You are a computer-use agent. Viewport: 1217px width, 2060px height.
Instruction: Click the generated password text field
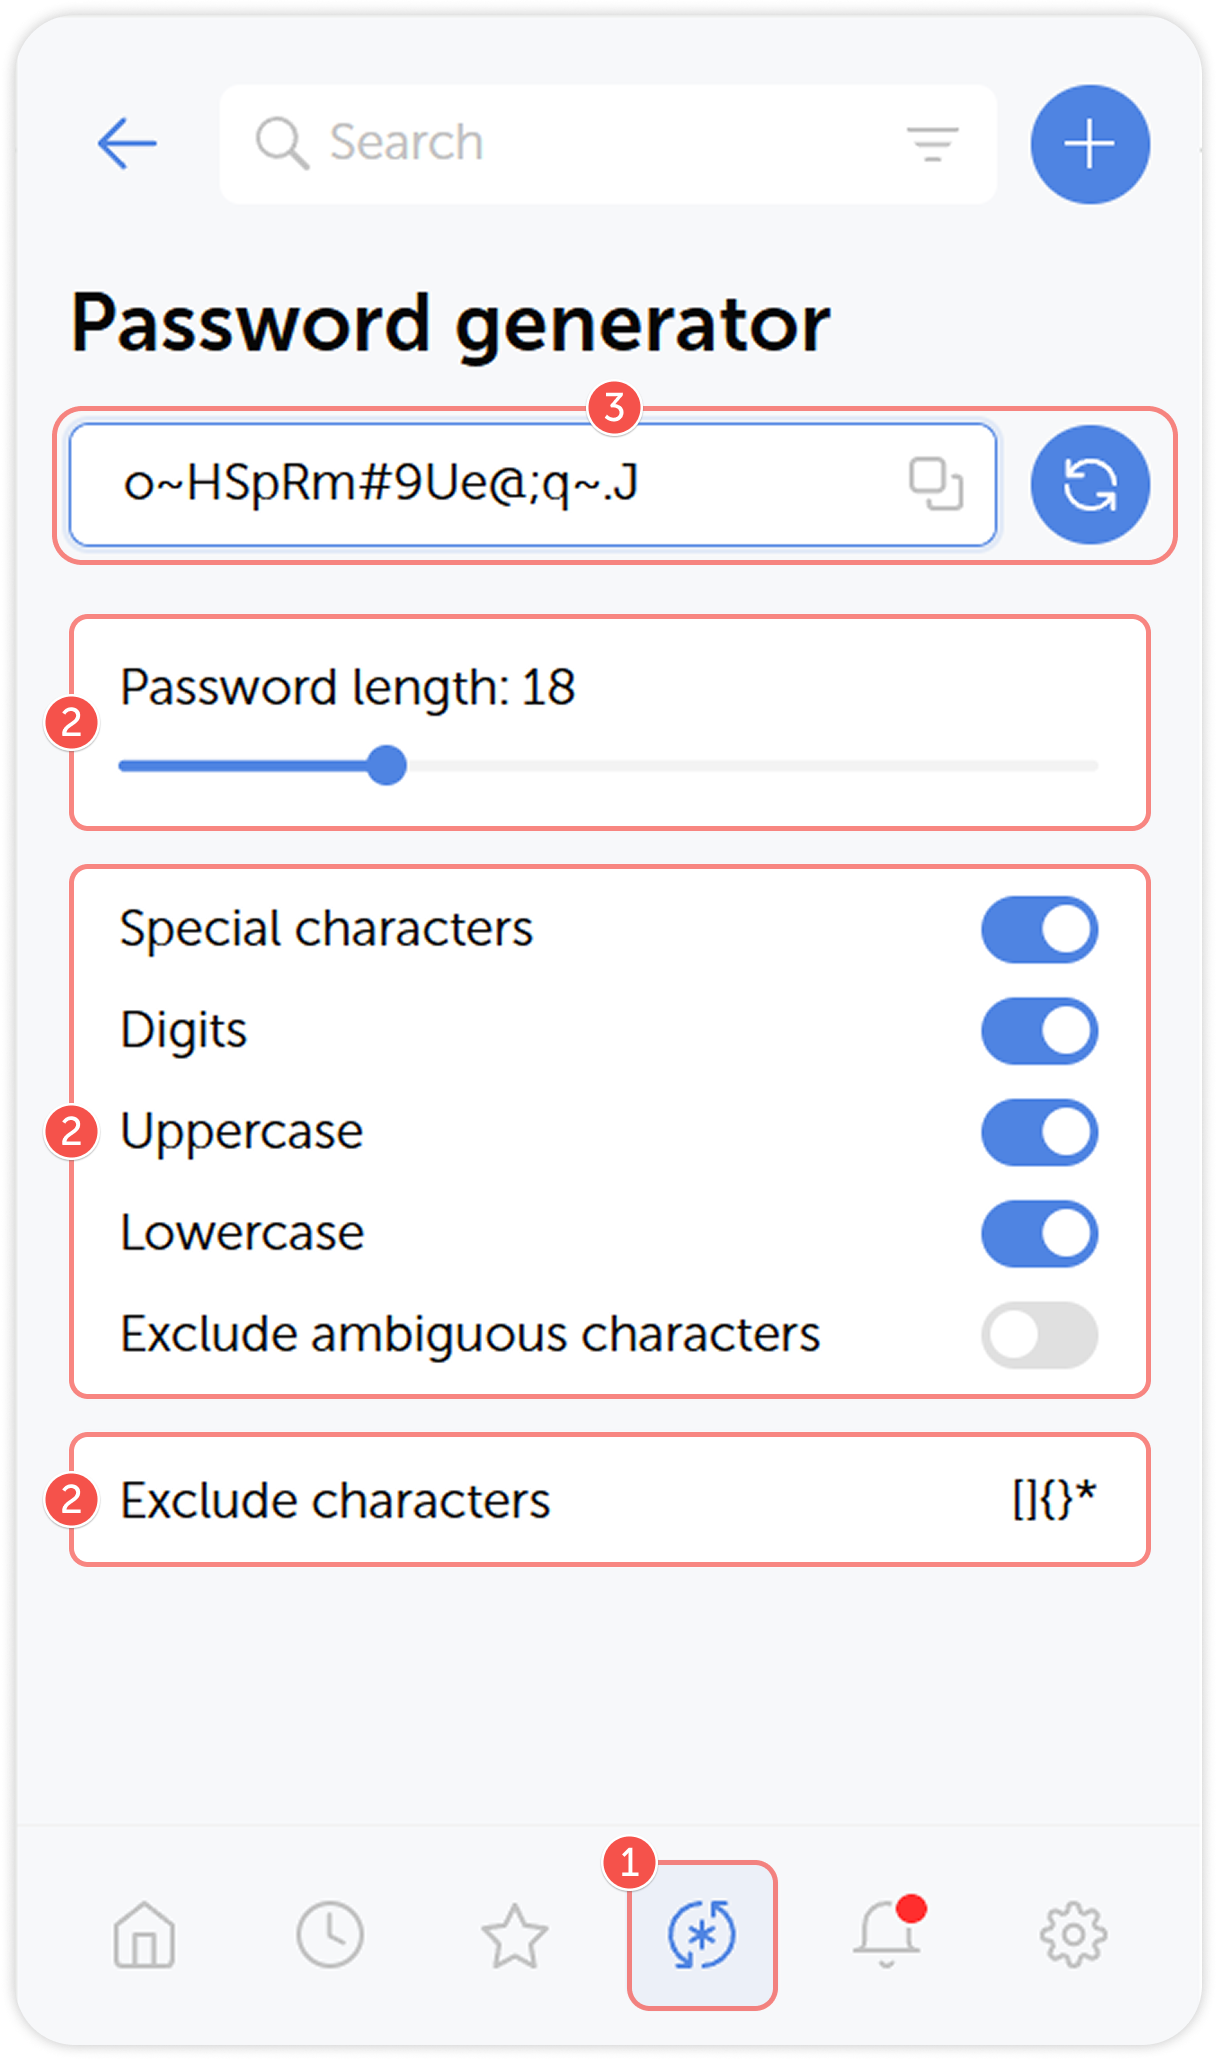coord(450,484)
